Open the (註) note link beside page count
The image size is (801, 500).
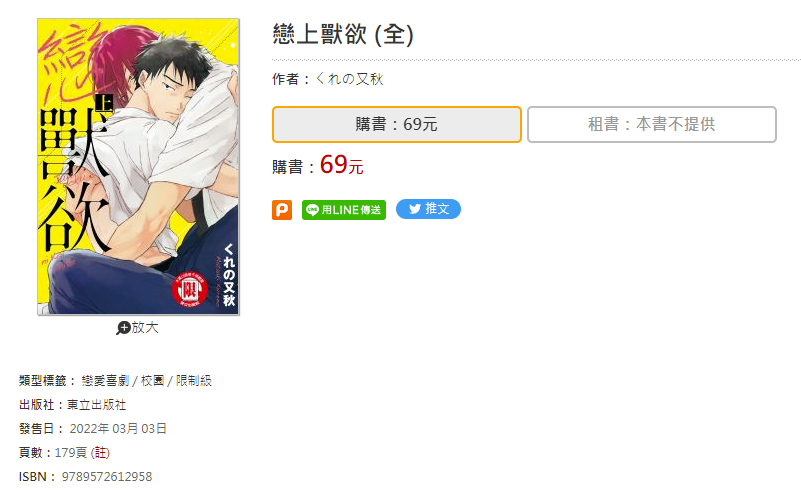(100, 453)
